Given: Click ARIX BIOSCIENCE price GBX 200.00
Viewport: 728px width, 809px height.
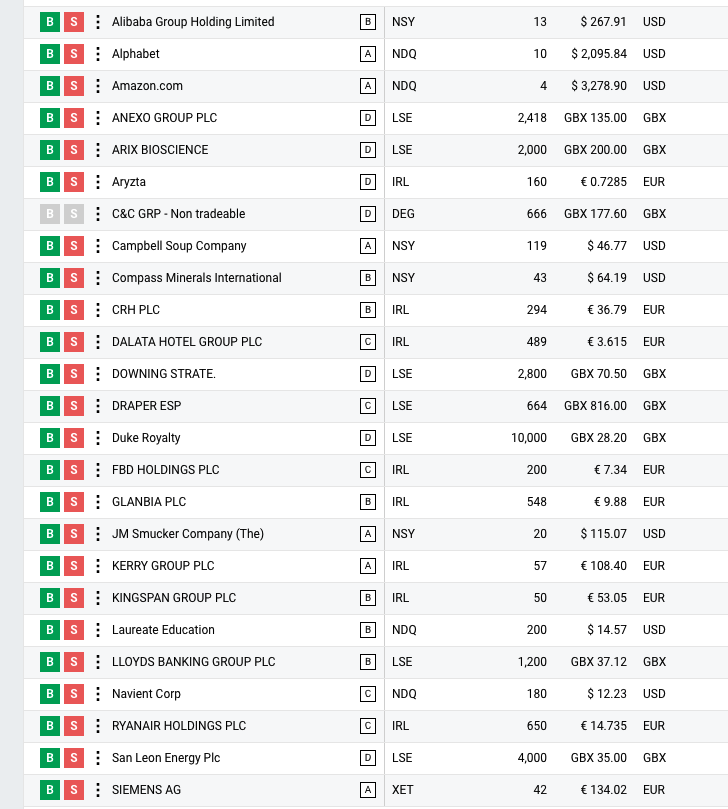Looking at the screenshot, I should tap(595, 150).
